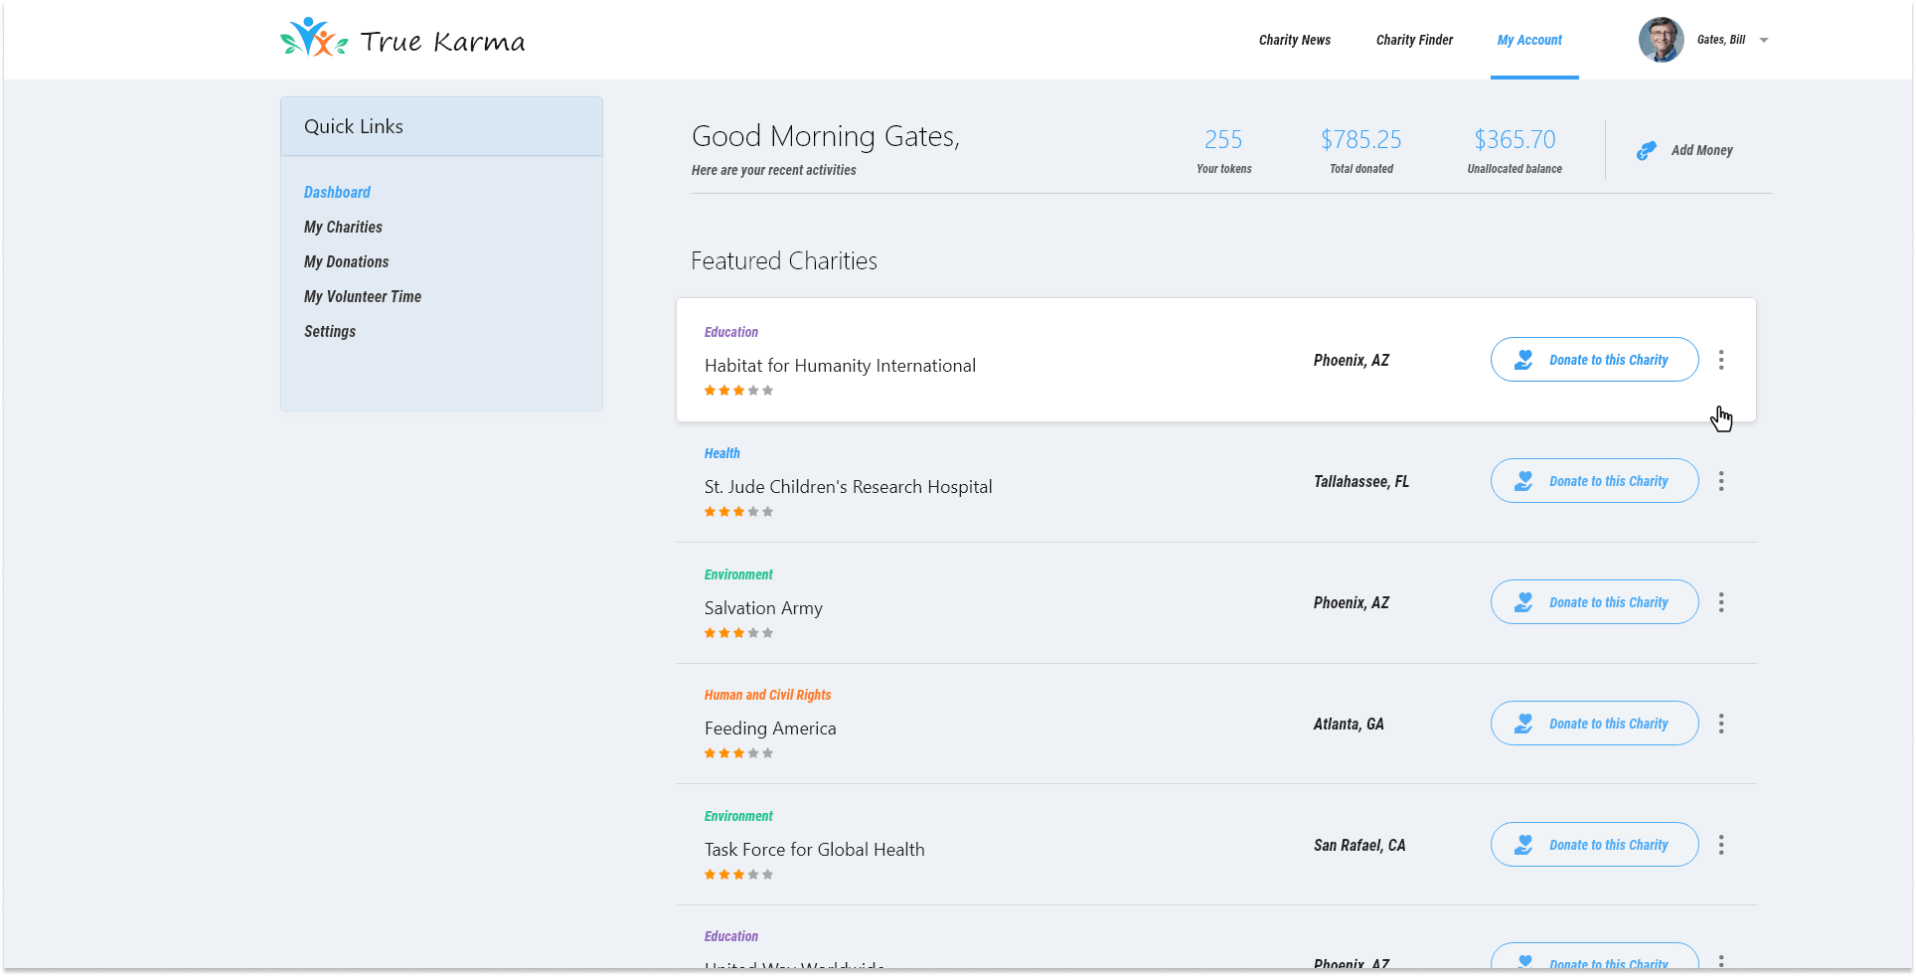Go to My Charities in Quick Links

click(343, 227)
